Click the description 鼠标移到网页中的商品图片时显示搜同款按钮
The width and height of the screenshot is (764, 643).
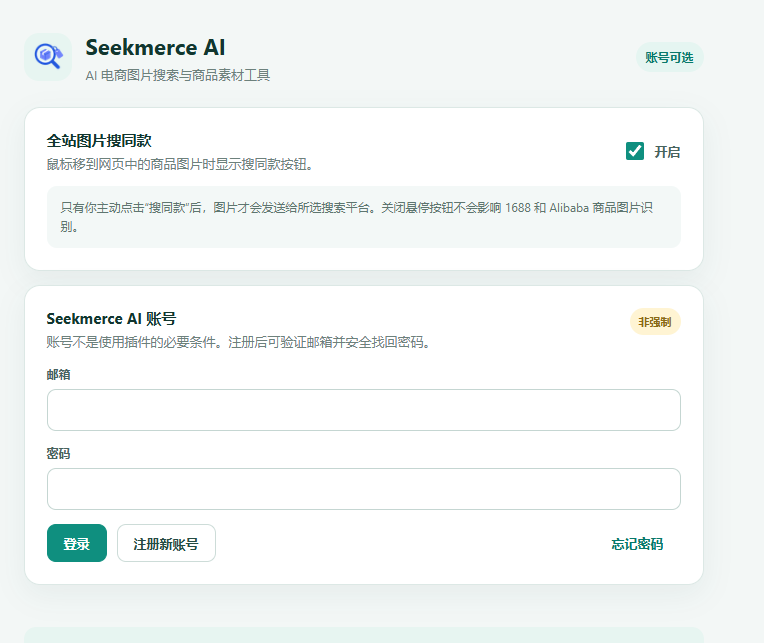click(180, 164)
